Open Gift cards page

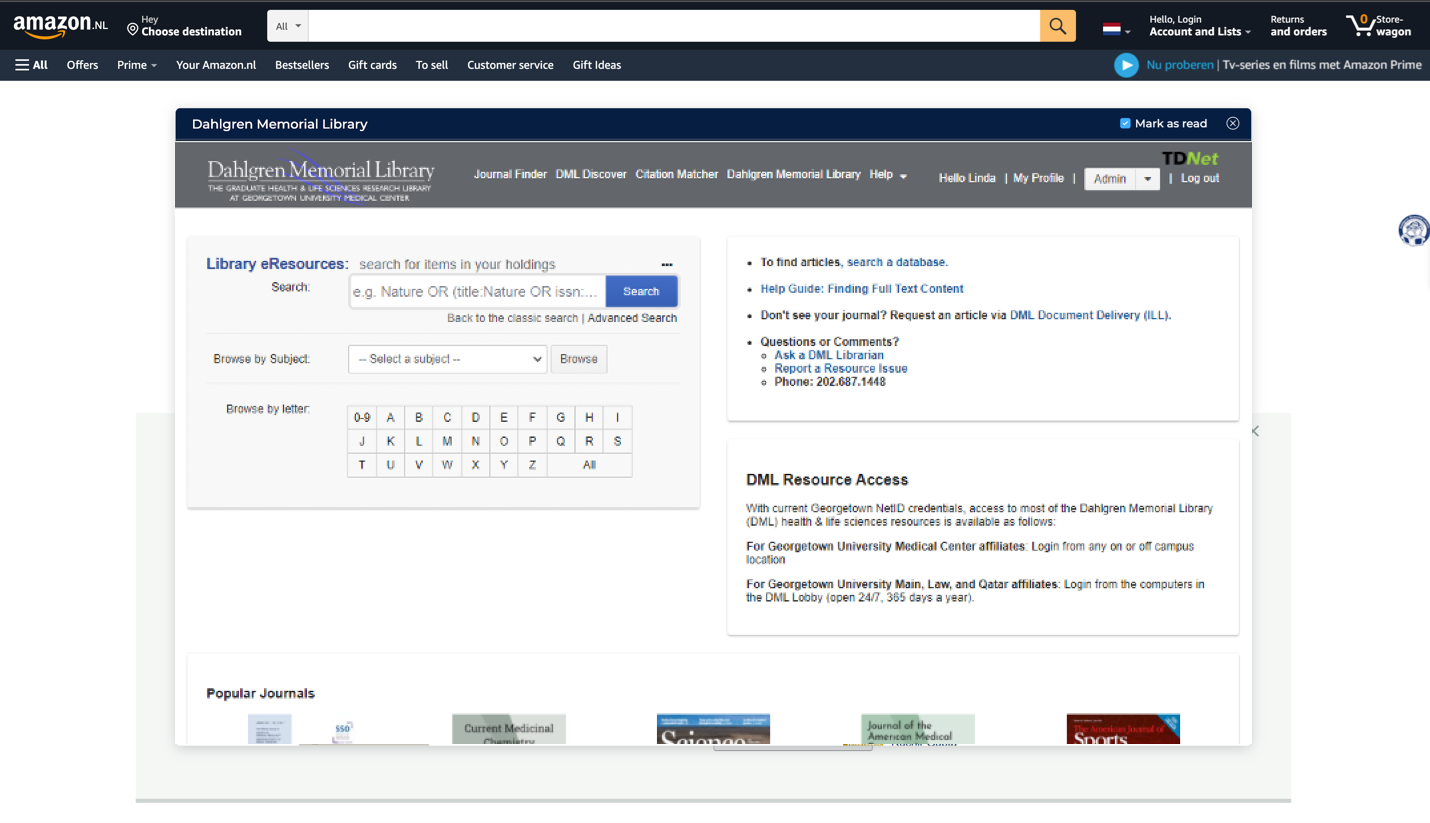(x=372, y=65)
